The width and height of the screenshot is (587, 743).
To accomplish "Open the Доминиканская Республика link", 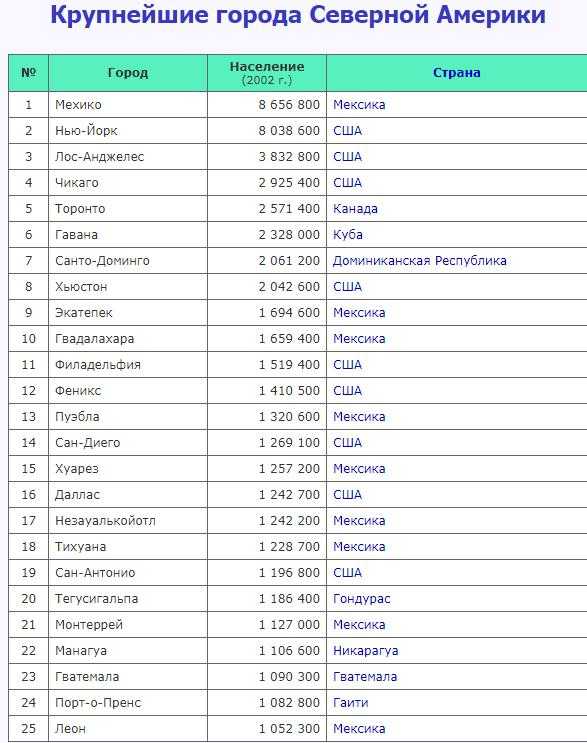I will [x=420, y=261].
